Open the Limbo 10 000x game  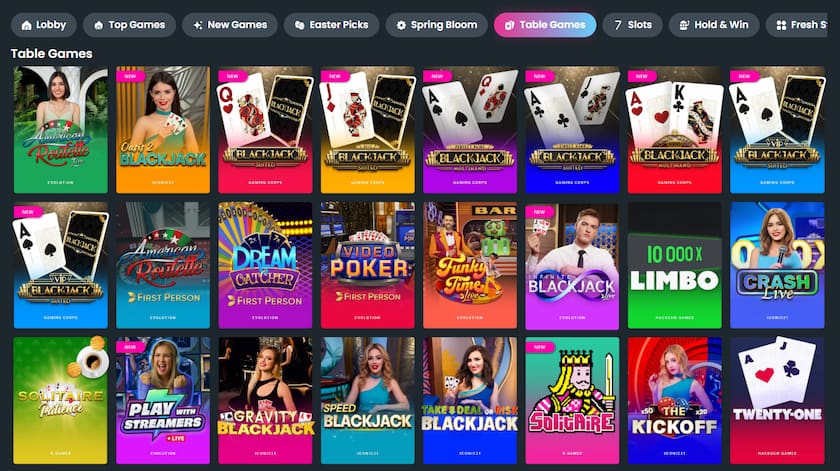[x=674, y=265]
